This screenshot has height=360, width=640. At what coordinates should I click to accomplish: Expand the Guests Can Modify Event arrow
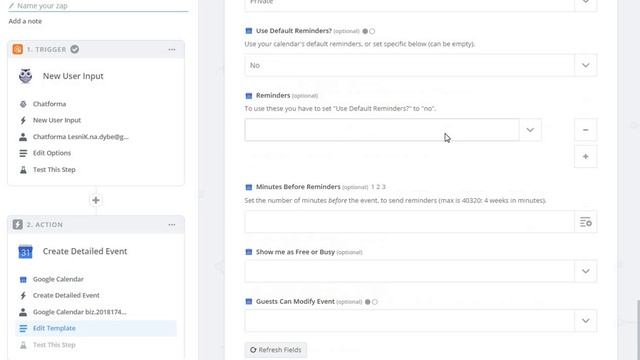tap(586, 320)
